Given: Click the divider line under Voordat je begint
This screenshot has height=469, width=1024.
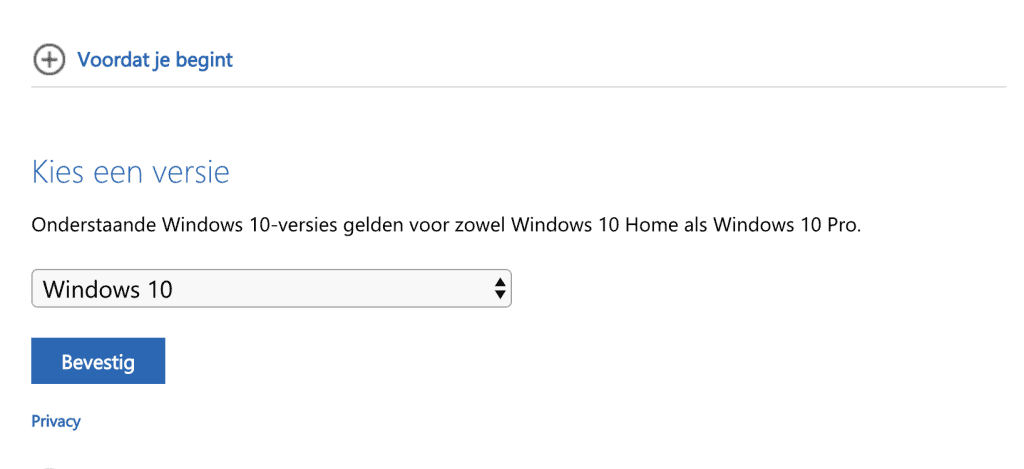Looking at the screenshot, I should point(519,86).
